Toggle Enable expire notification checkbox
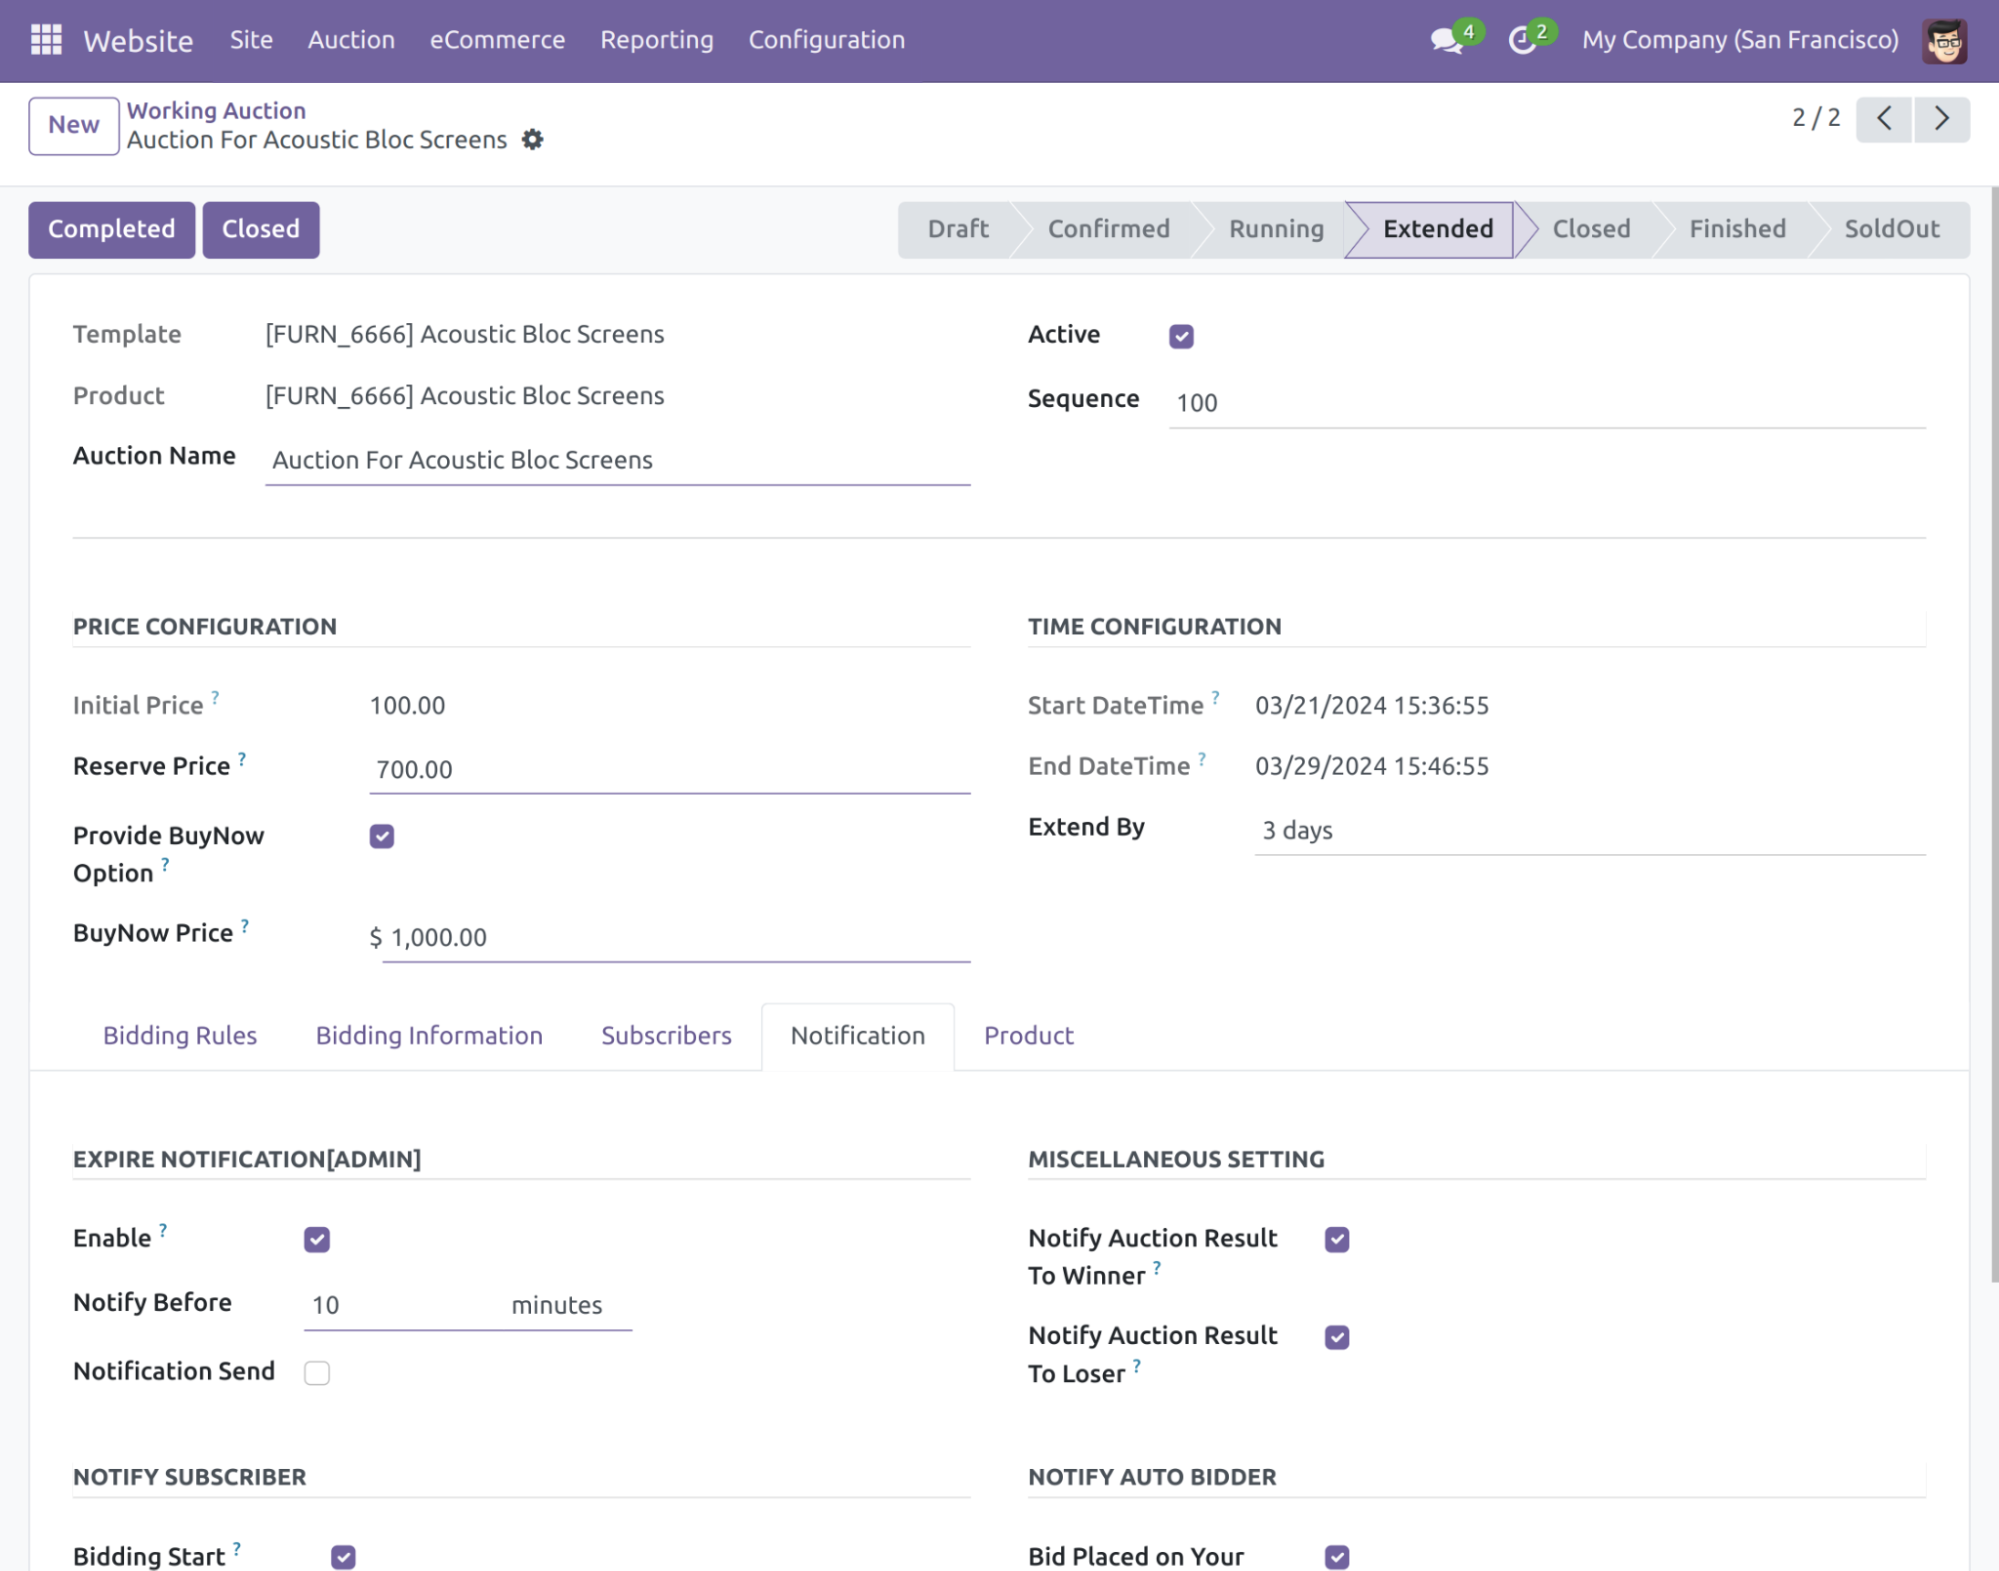1999x1571 pixels. coord(317,1240)
